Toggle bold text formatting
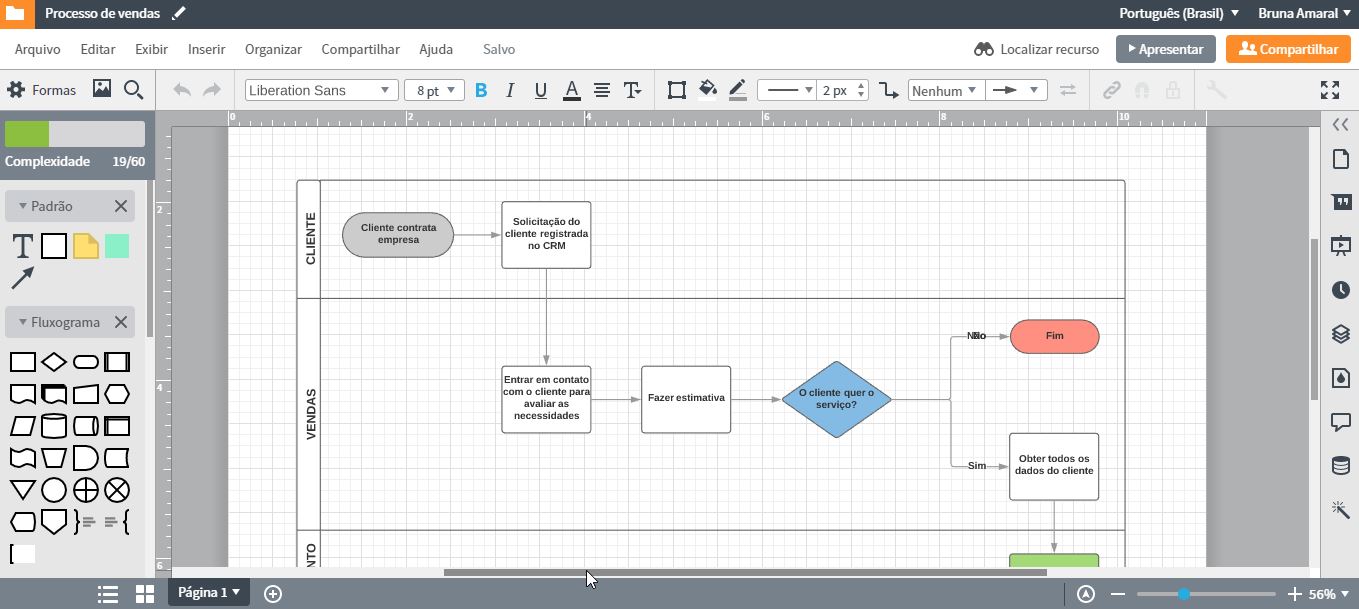Screen dimensions: 1359x609 tap(481, 90)
